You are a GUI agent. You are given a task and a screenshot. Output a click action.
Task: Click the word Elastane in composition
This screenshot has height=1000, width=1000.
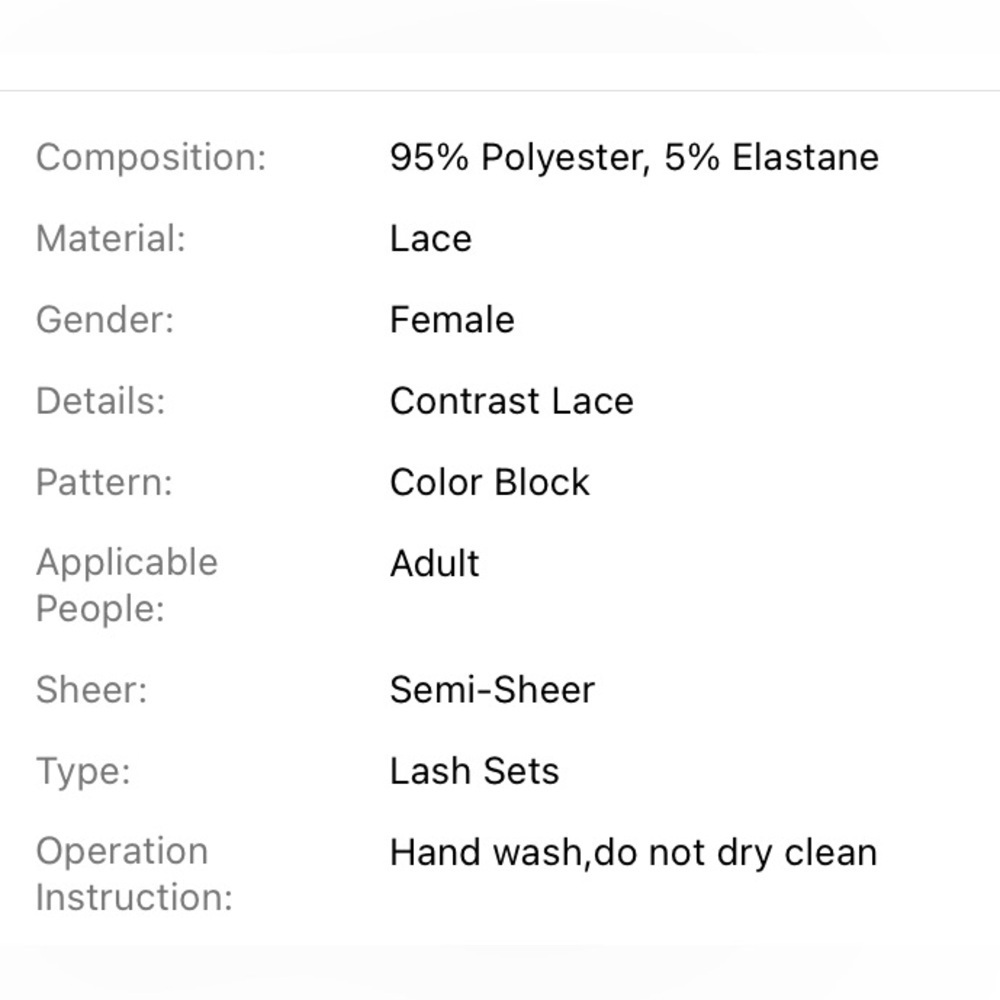point(805,157)
